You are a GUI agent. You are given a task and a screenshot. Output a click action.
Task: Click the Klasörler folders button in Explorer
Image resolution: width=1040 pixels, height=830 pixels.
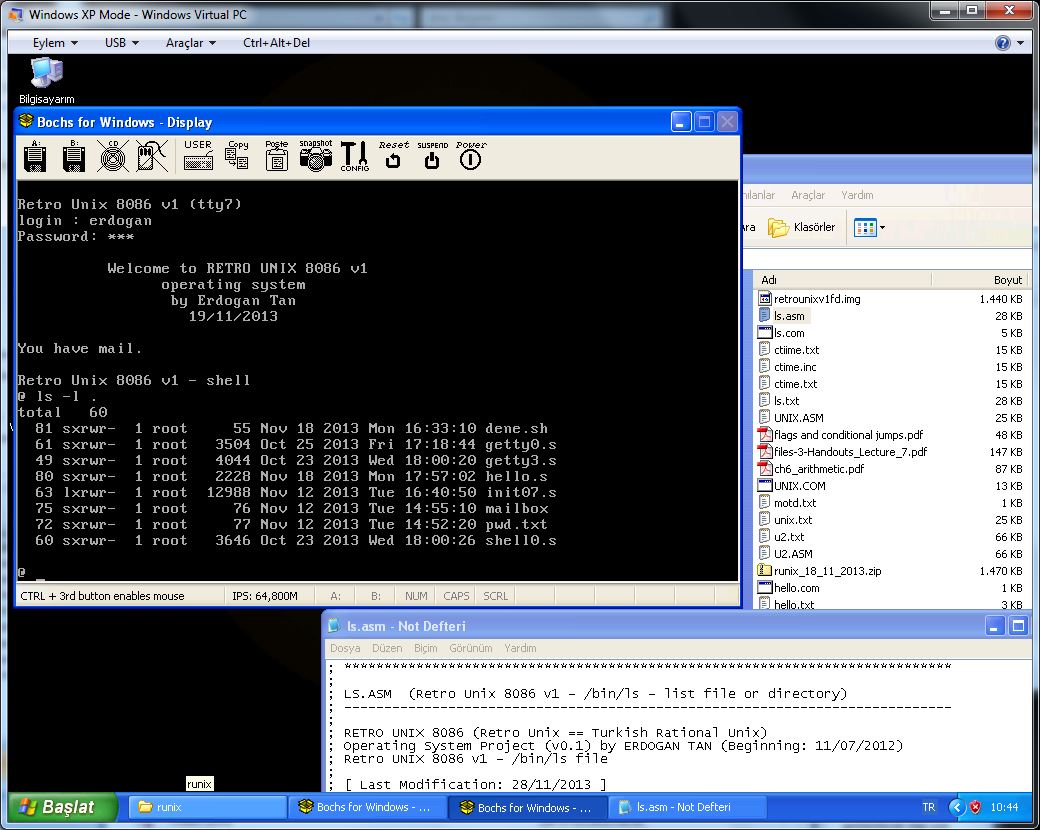(x=801, y=228)
